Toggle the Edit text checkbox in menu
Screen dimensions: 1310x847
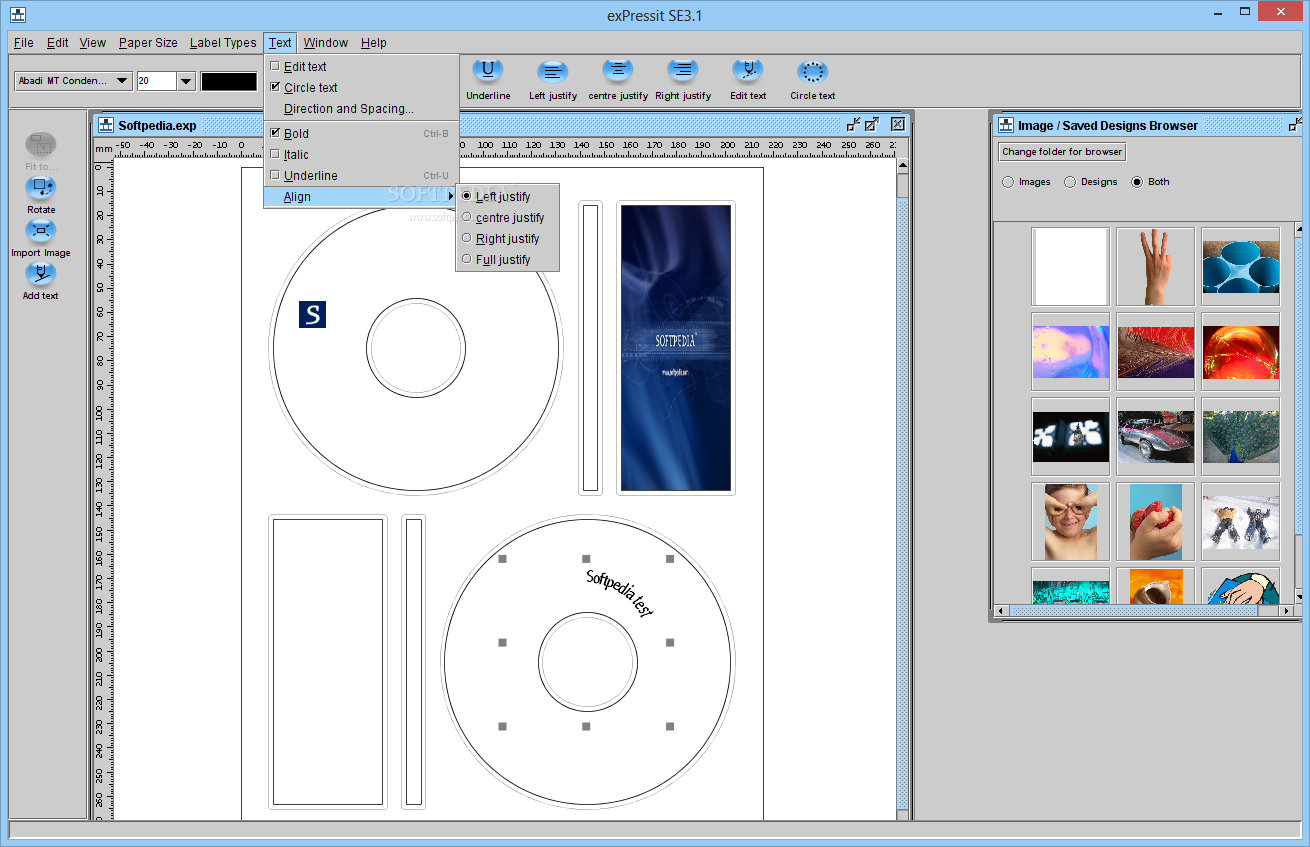click(x=275, y=66)
